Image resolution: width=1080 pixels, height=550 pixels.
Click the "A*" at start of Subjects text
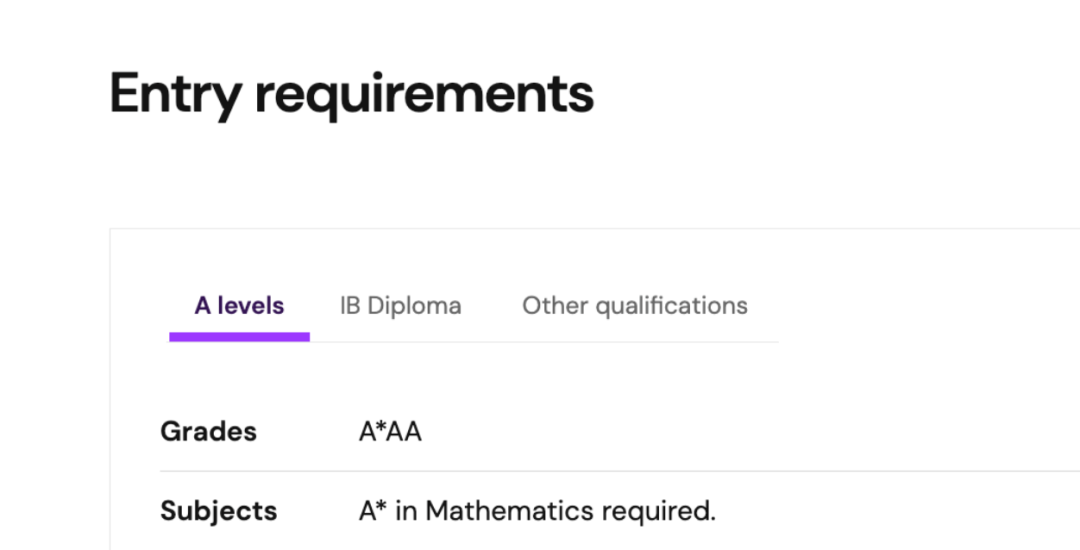coord(373,511)
